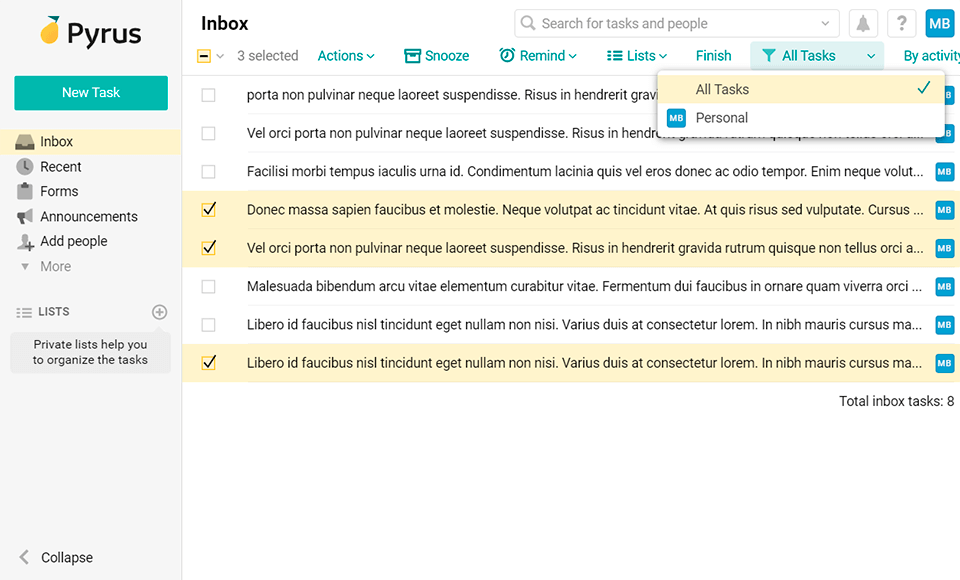Image resolution: width=960 pixels, height=580 pixels.
Task: Create a new private list
Action: pyautogui.click(x=159, y=311)
